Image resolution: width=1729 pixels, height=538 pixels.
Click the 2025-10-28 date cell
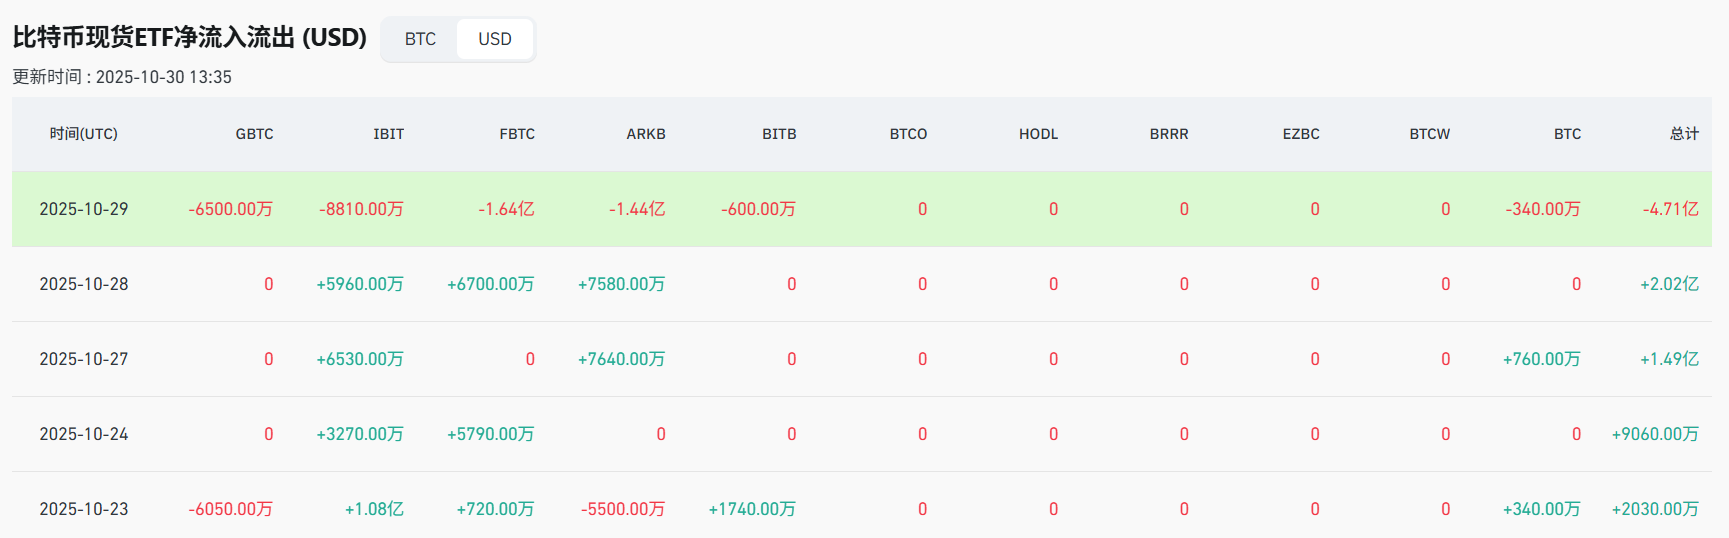[84, 284]
